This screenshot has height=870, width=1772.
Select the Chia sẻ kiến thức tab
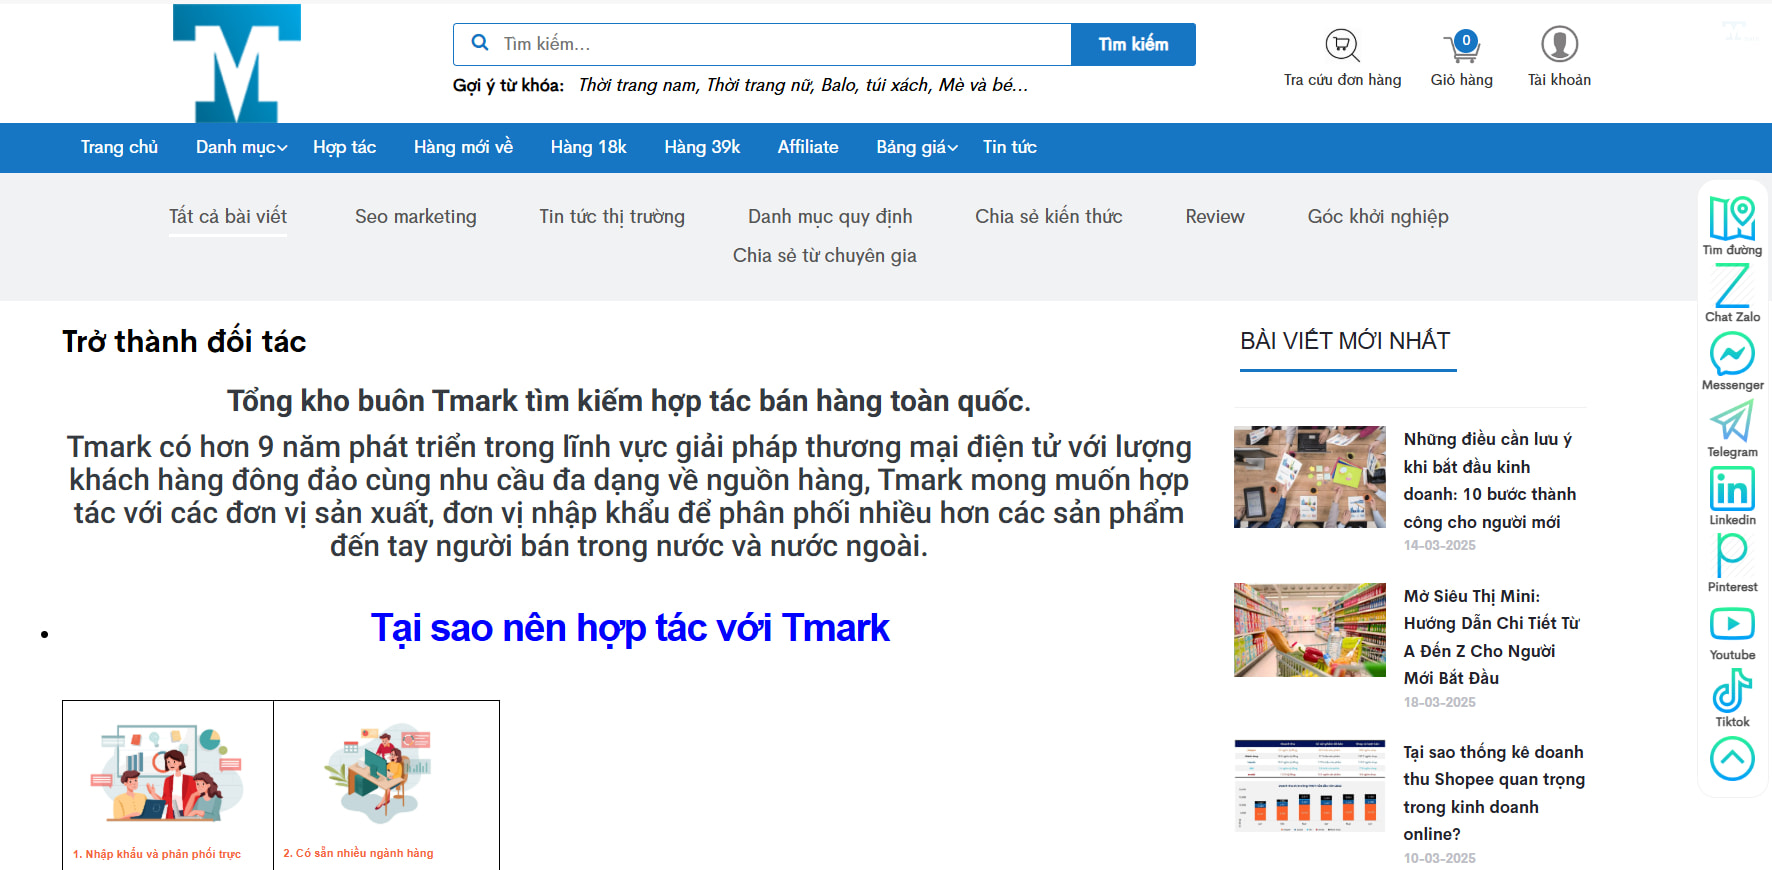(x=1049, y=216)
